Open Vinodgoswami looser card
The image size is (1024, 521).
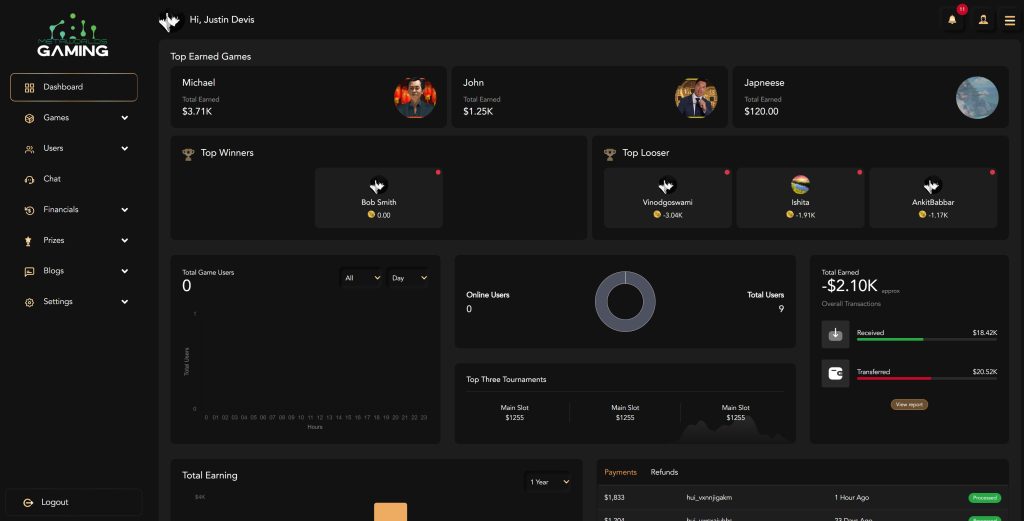(667, 198)
